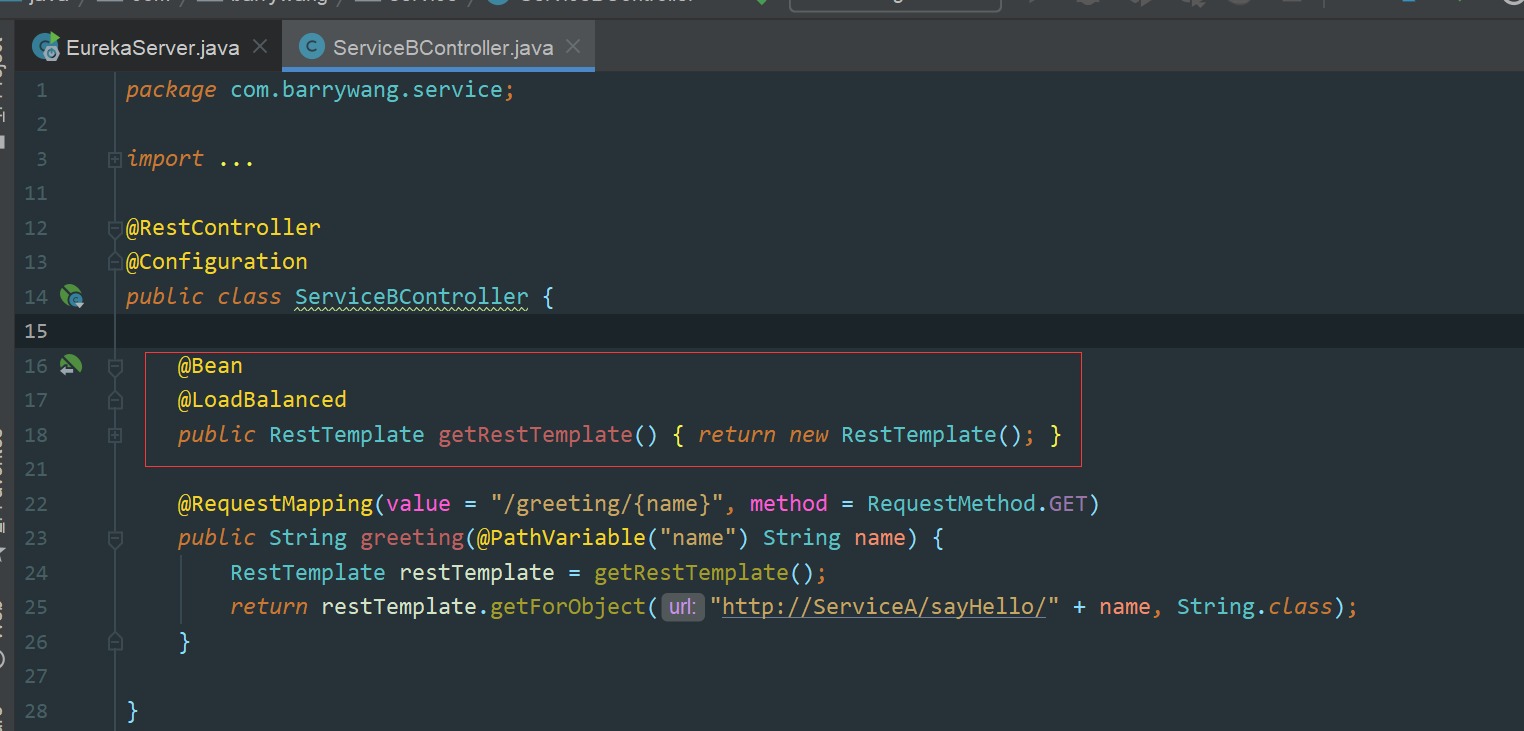Click the @RequestMapping annotation
1524x731 pixels.
[275, 503]
